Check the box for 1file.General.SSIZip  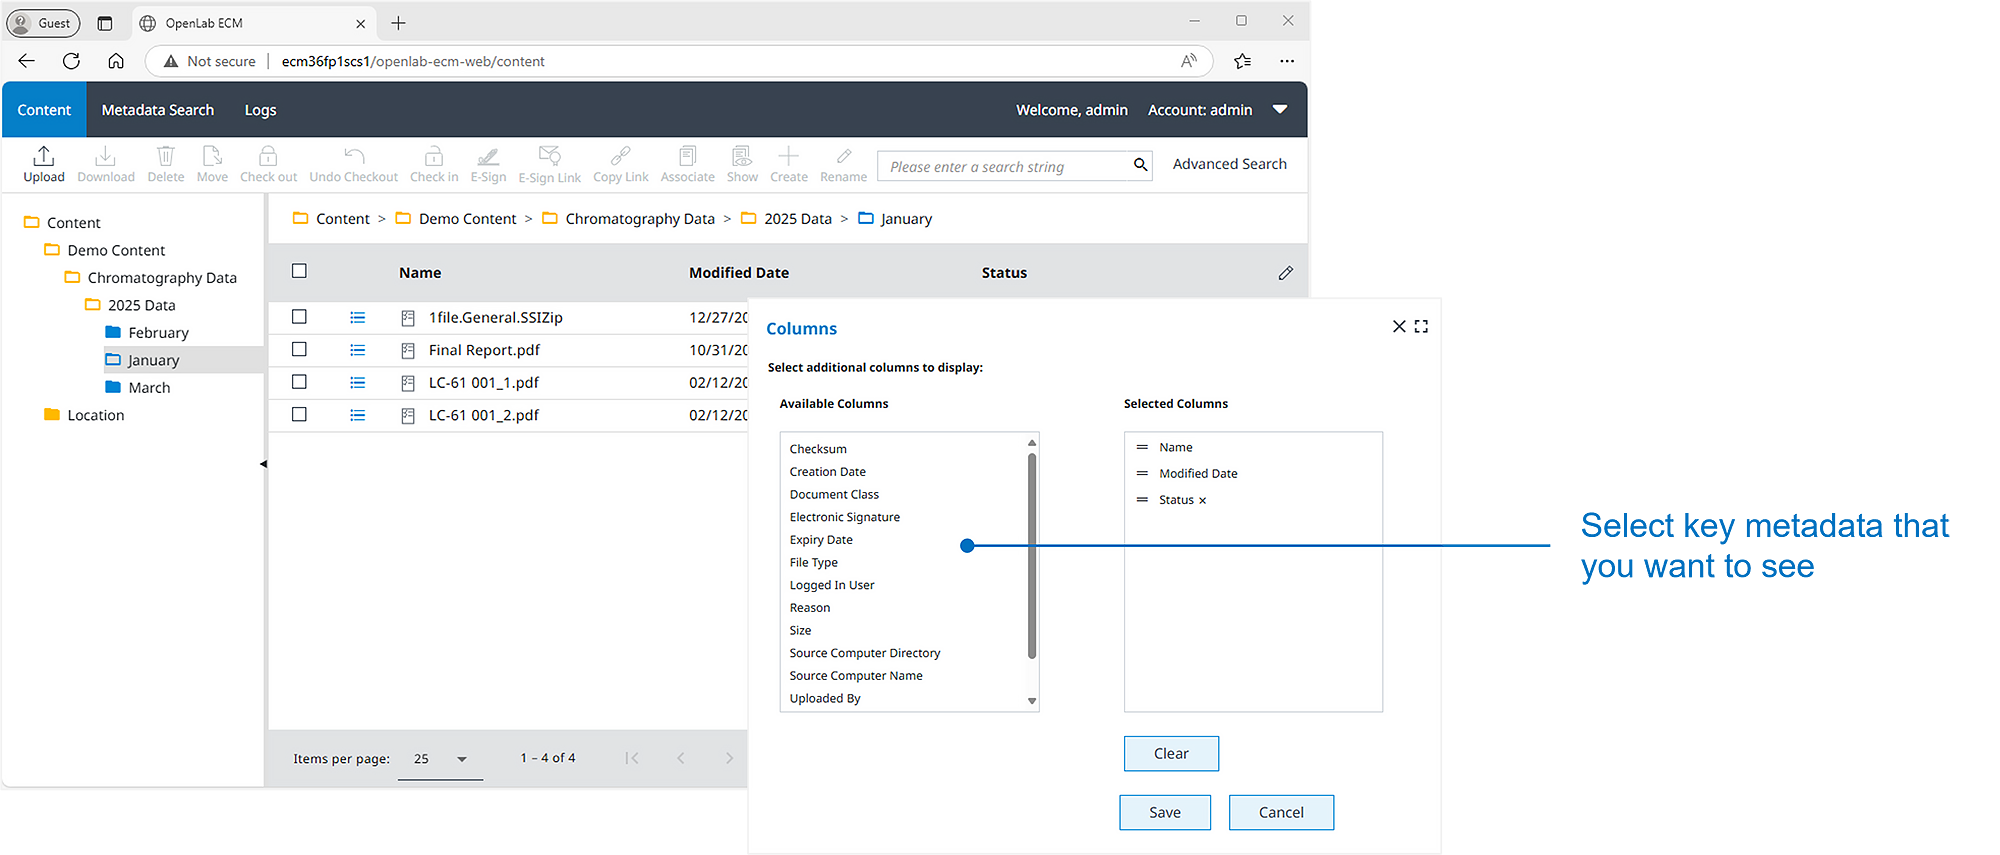point(299,317)
